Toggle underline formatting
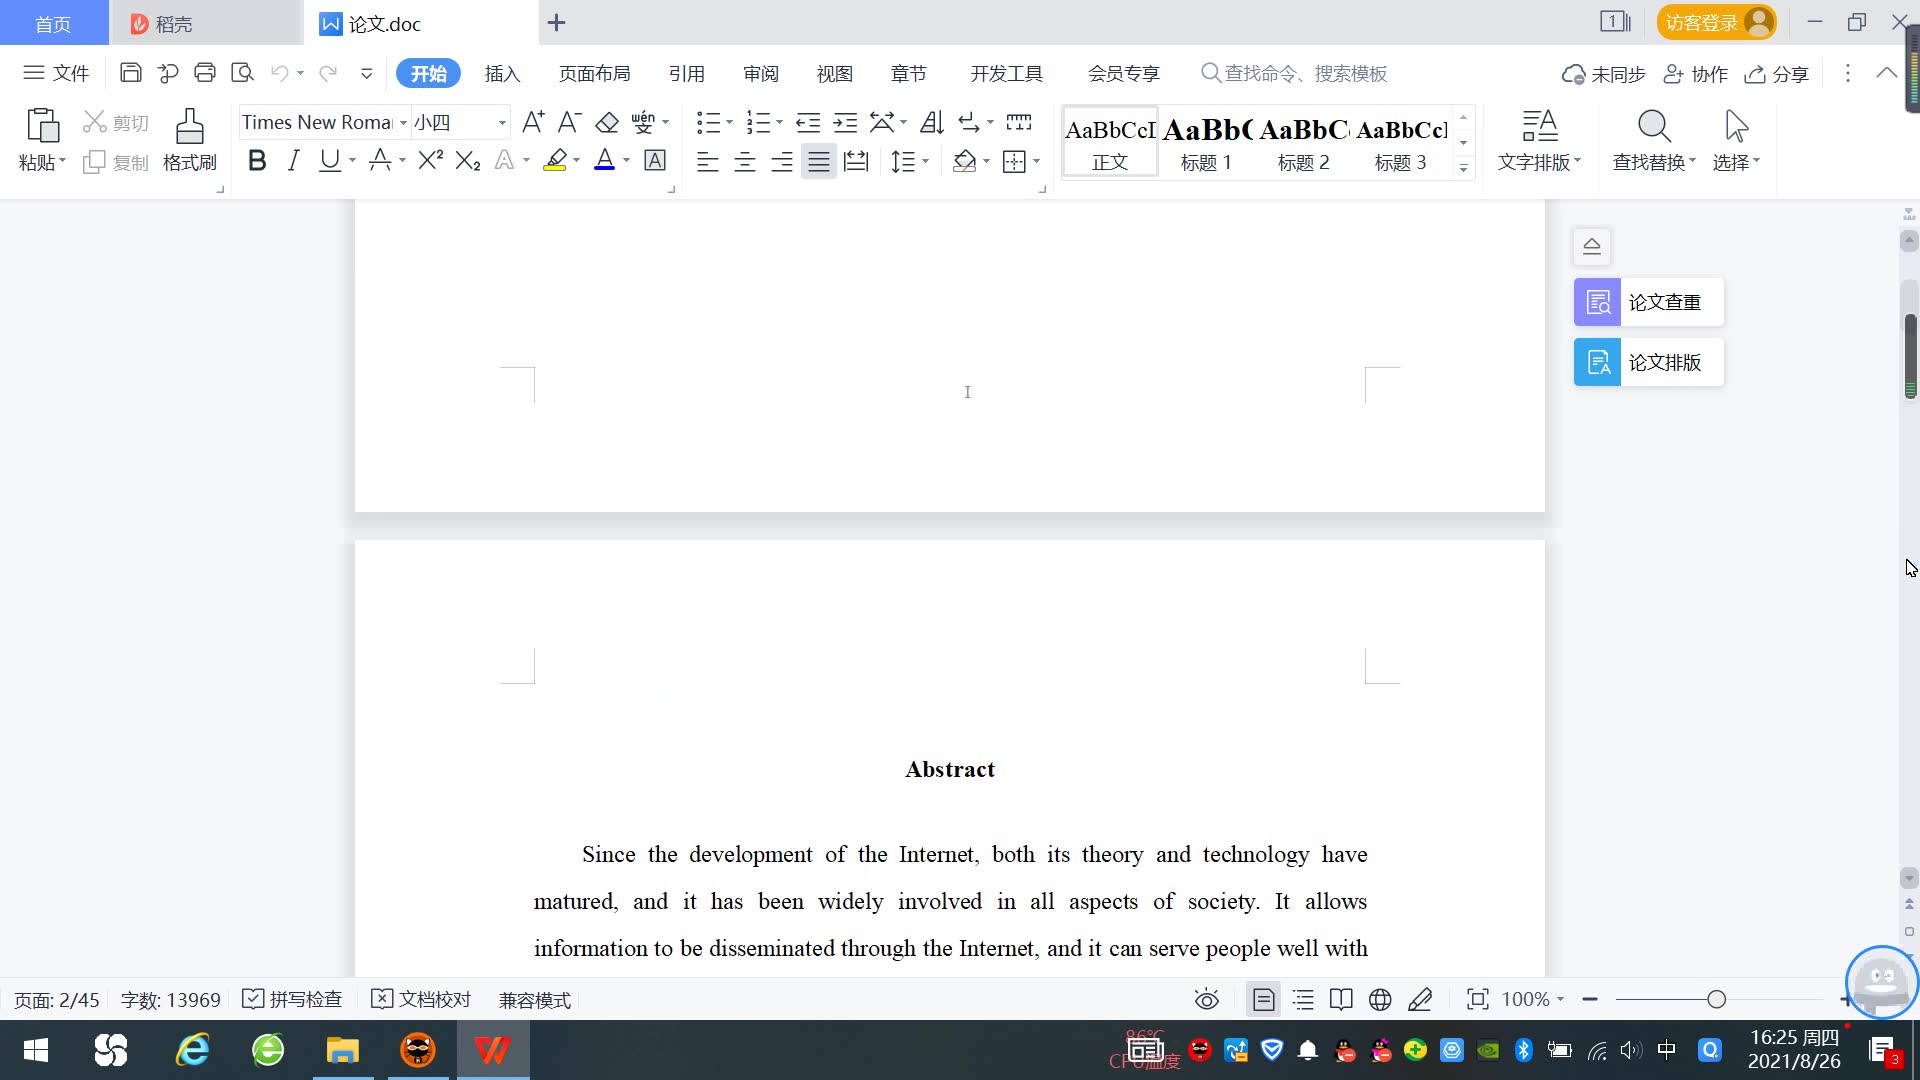The height and width of the screenshot is (1080, 1920). [x=328, y=160]
